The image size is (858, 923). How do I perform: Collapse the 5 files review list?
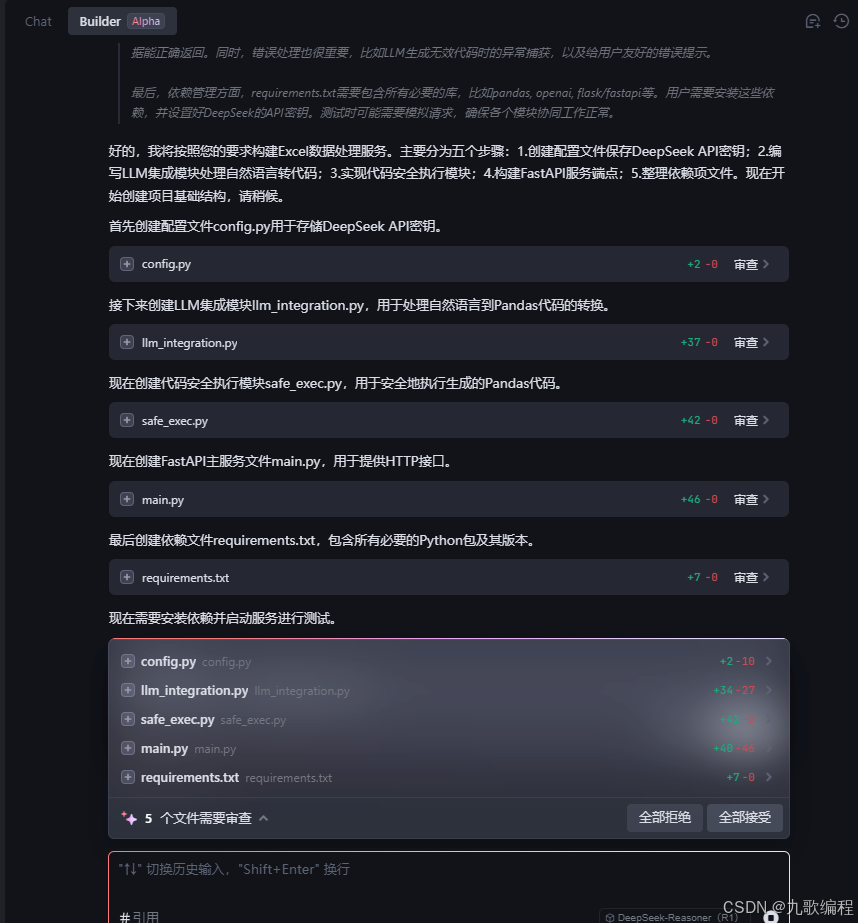coord(264,818)
